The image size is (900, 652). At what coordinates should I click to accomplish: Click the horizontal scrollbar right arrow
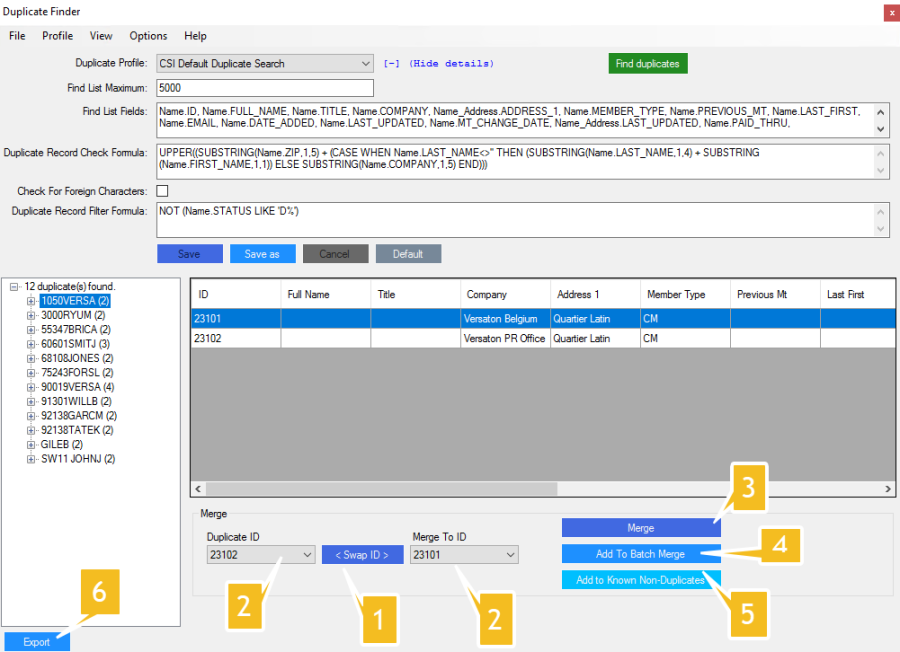pyautogui.click(x=888, y=489)
